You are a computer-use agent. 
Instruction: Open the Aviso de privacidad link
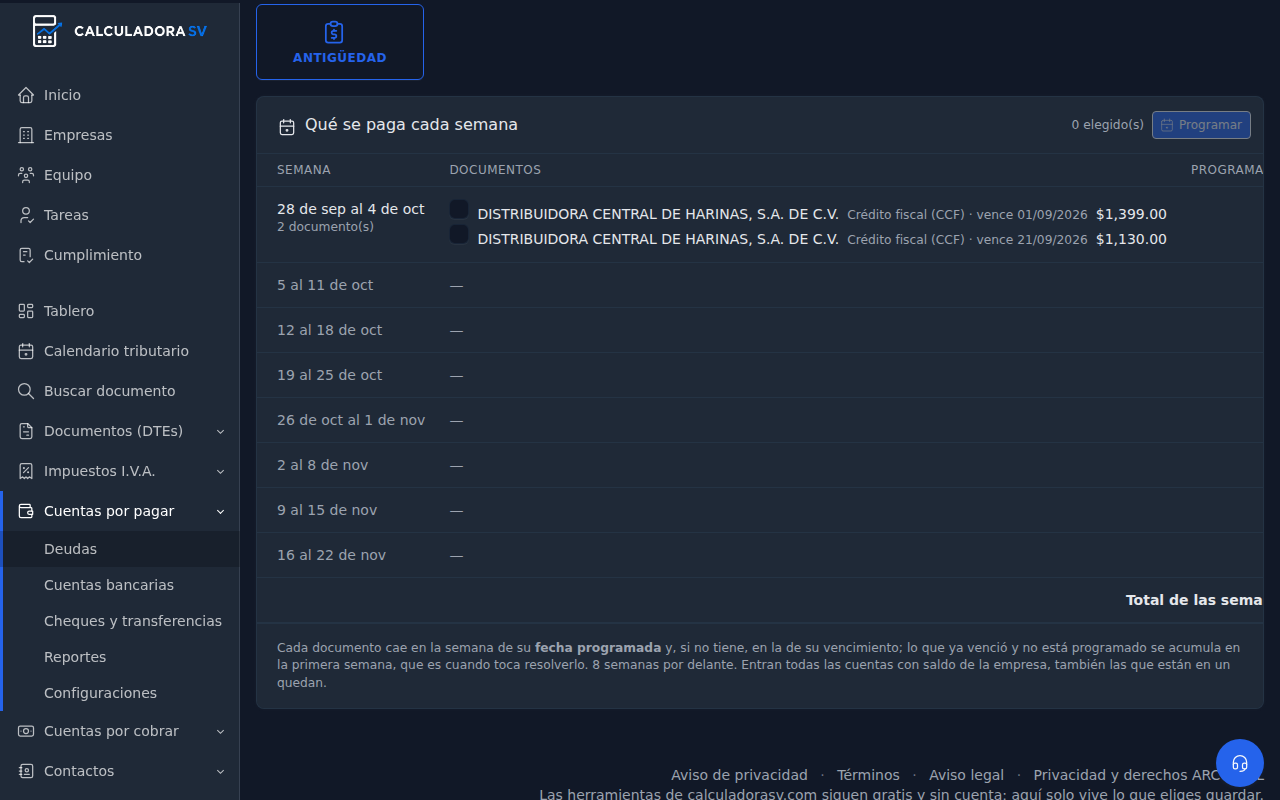[739, 775]
